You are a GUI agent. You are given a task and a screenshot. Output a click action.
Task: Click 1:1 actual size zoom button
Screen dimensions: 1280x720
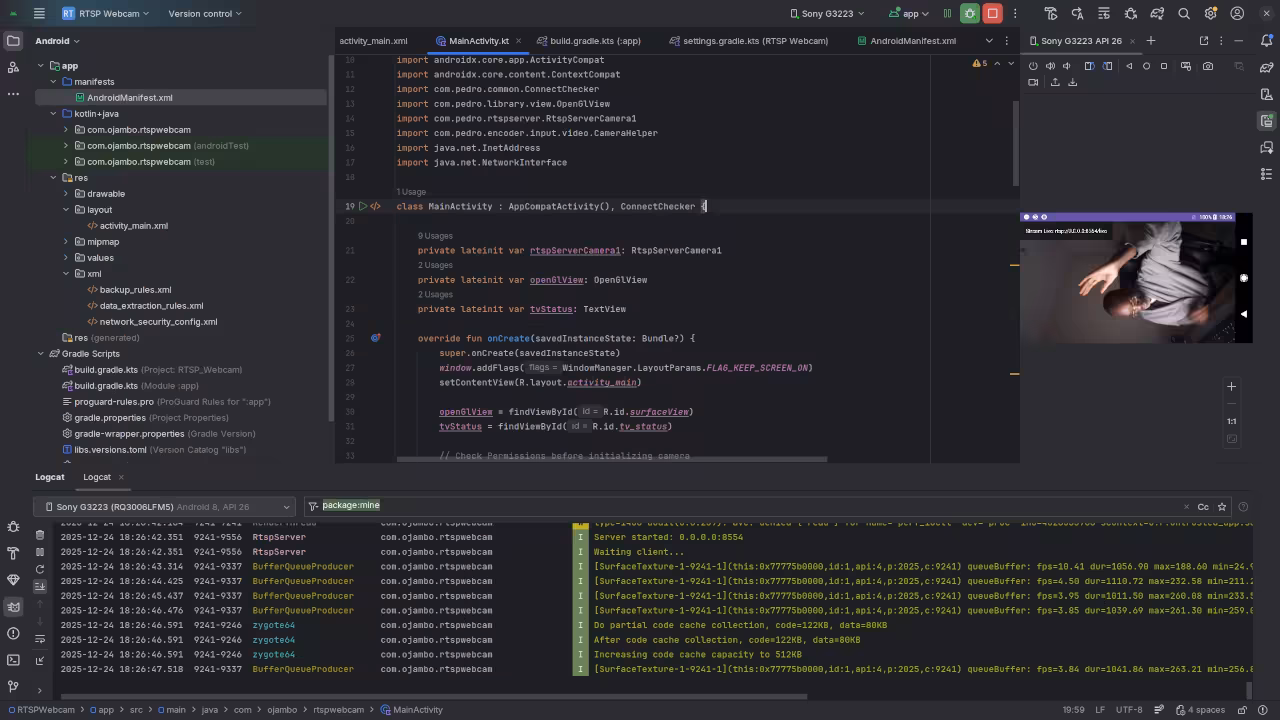1231,421
